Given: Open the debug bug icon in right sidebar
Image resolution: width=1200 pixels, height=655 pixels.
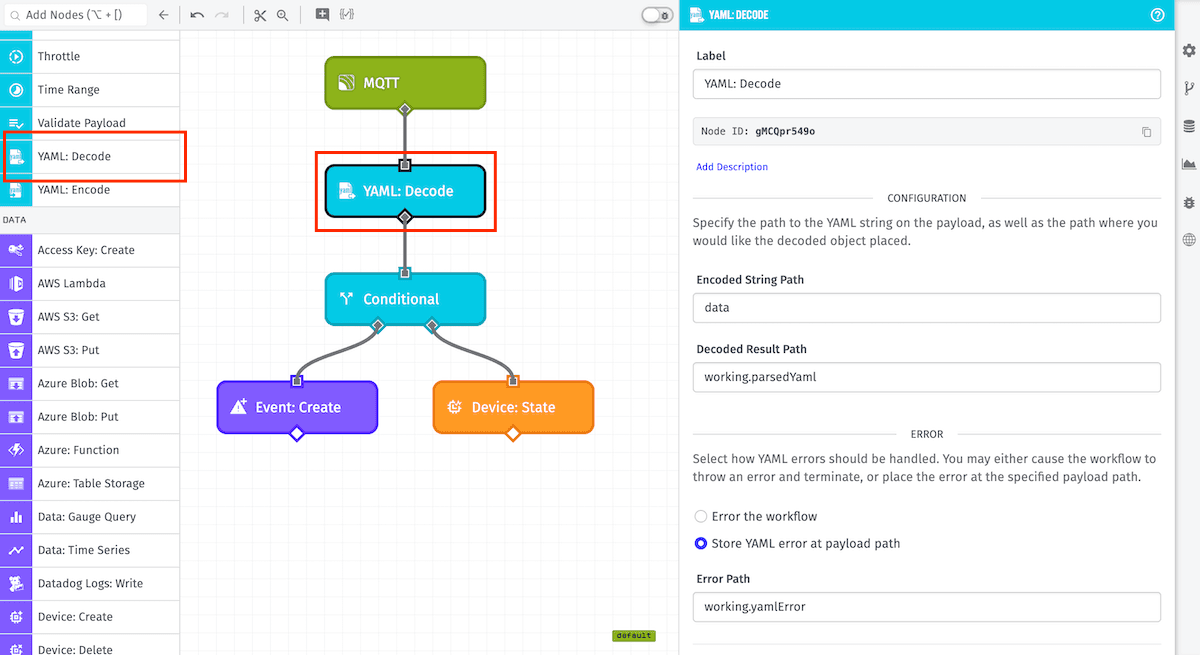Looking at the screenshot, I should (1188, 202).
